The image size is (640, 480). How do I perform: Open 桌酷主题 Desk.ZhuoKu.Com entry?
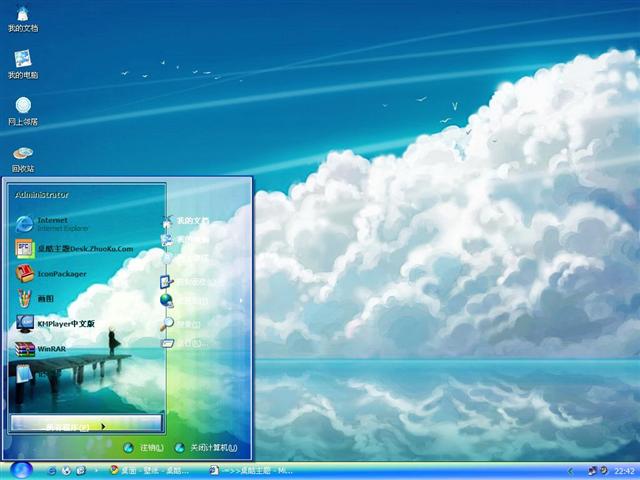point(74,249)
